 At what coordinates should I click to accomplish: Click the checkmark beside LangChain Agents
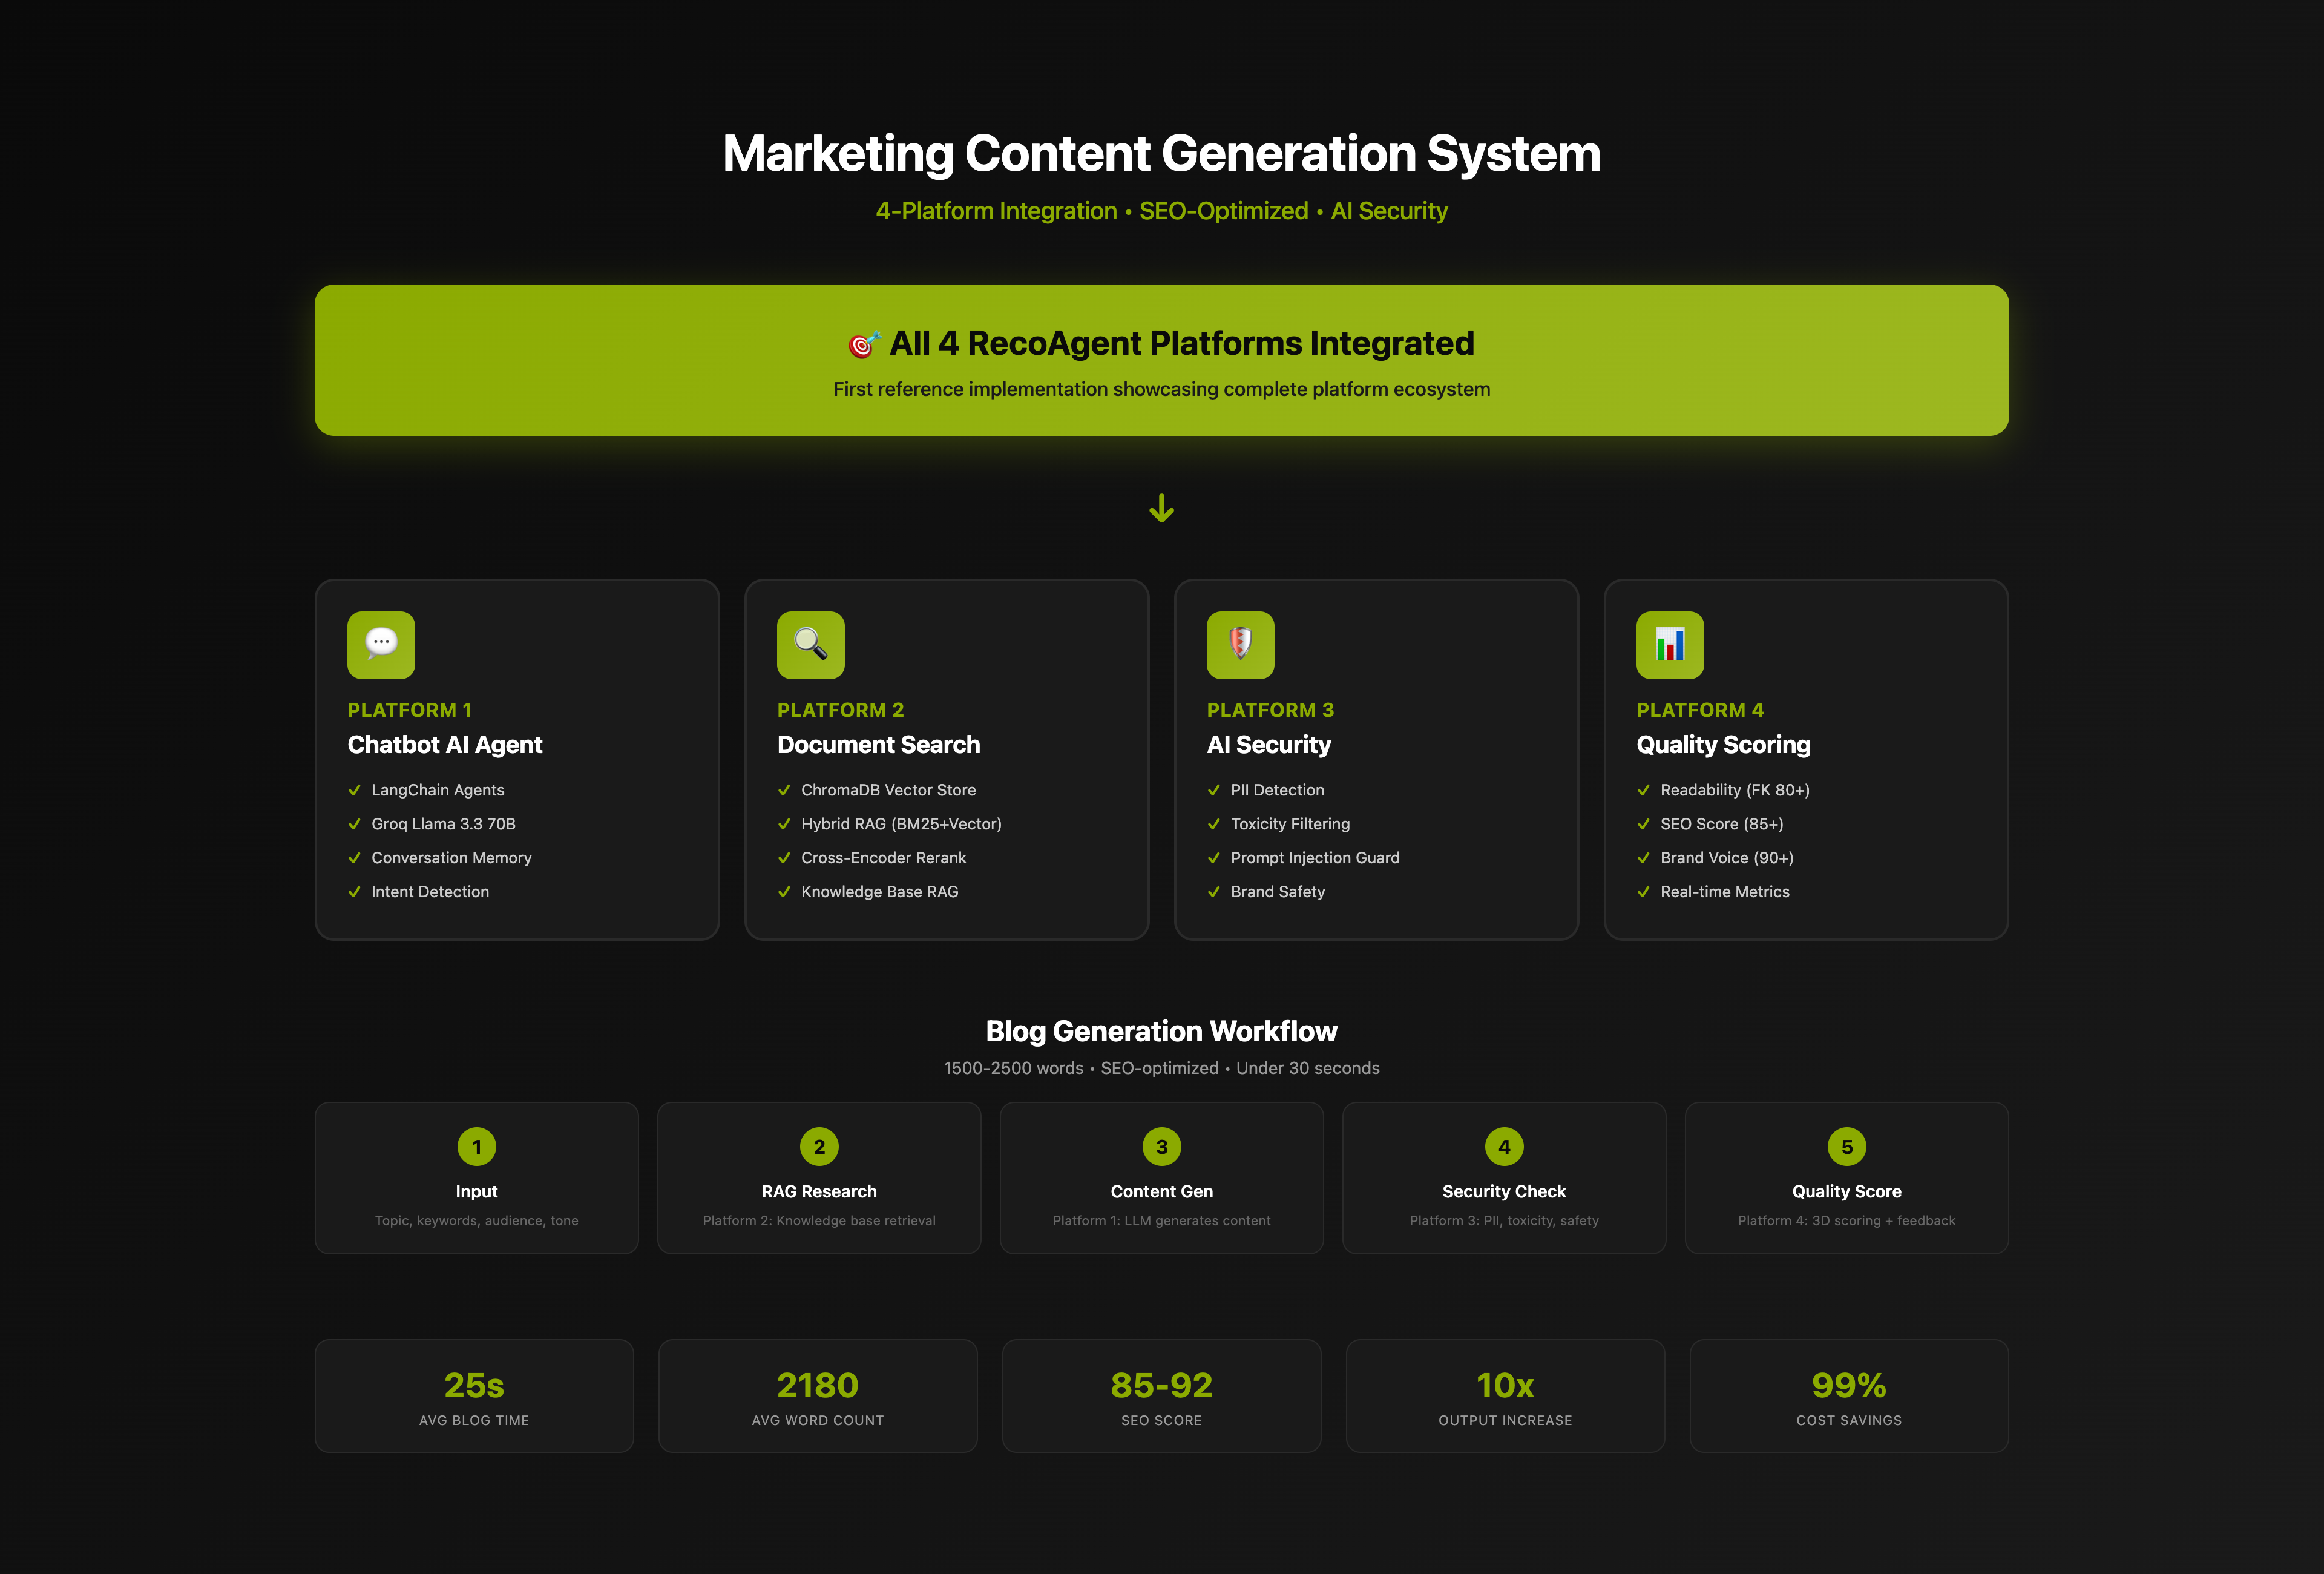point(354,790)
